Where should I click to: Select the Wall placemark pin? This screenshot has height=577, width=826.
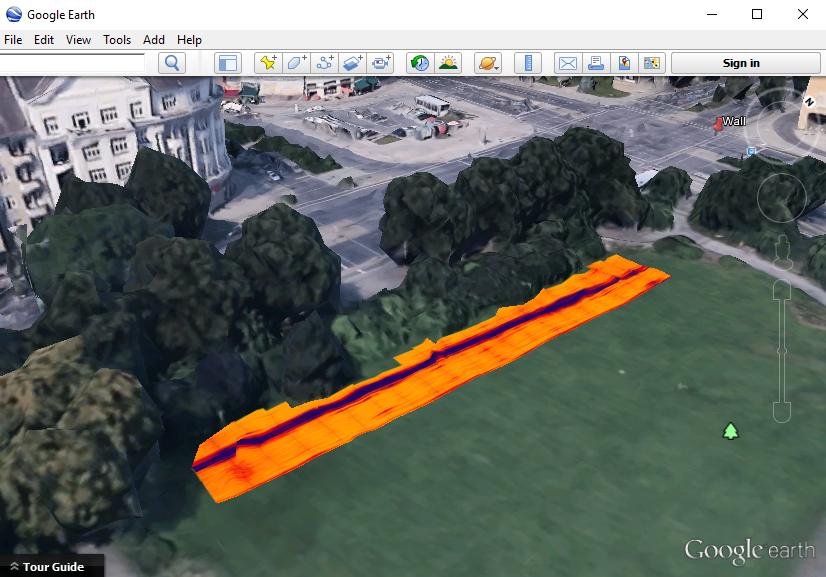pos(719,121)
